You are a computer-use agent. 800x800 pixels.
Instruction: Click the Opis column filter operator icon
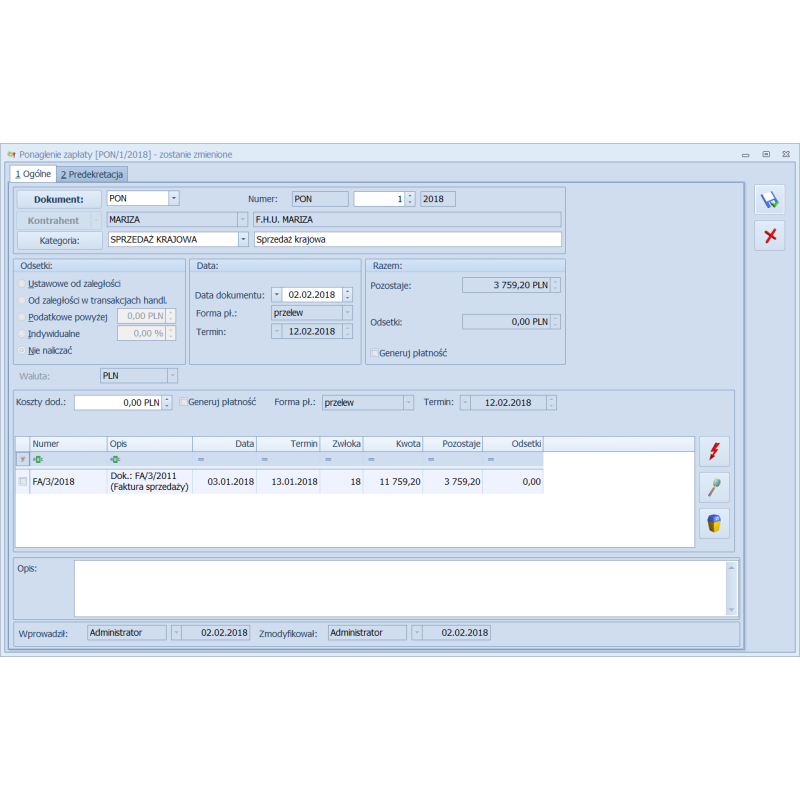(x=115, y=459)
